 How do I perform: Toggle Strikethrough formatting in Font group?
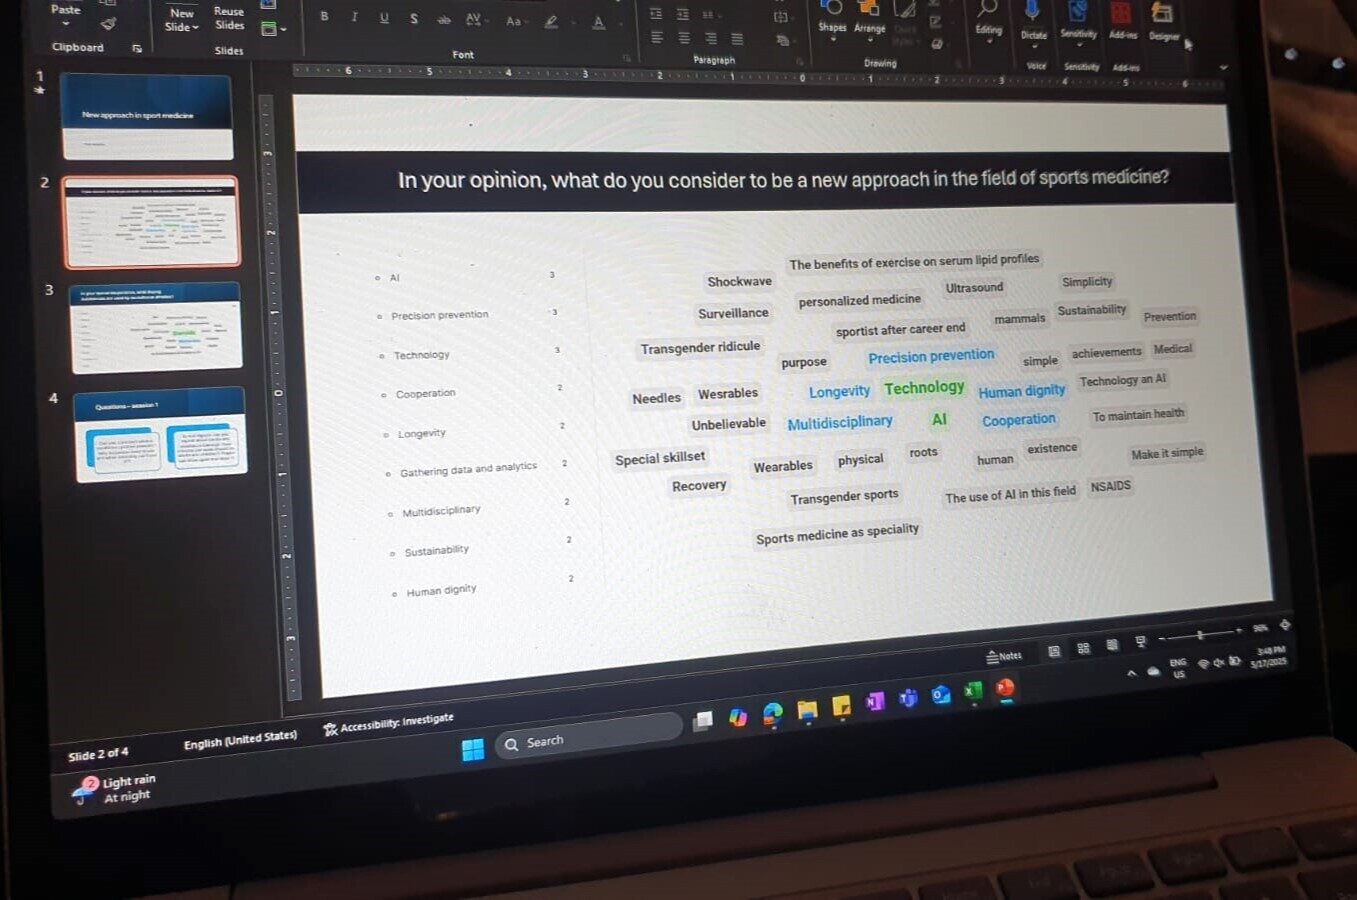[x=444, y=19]
